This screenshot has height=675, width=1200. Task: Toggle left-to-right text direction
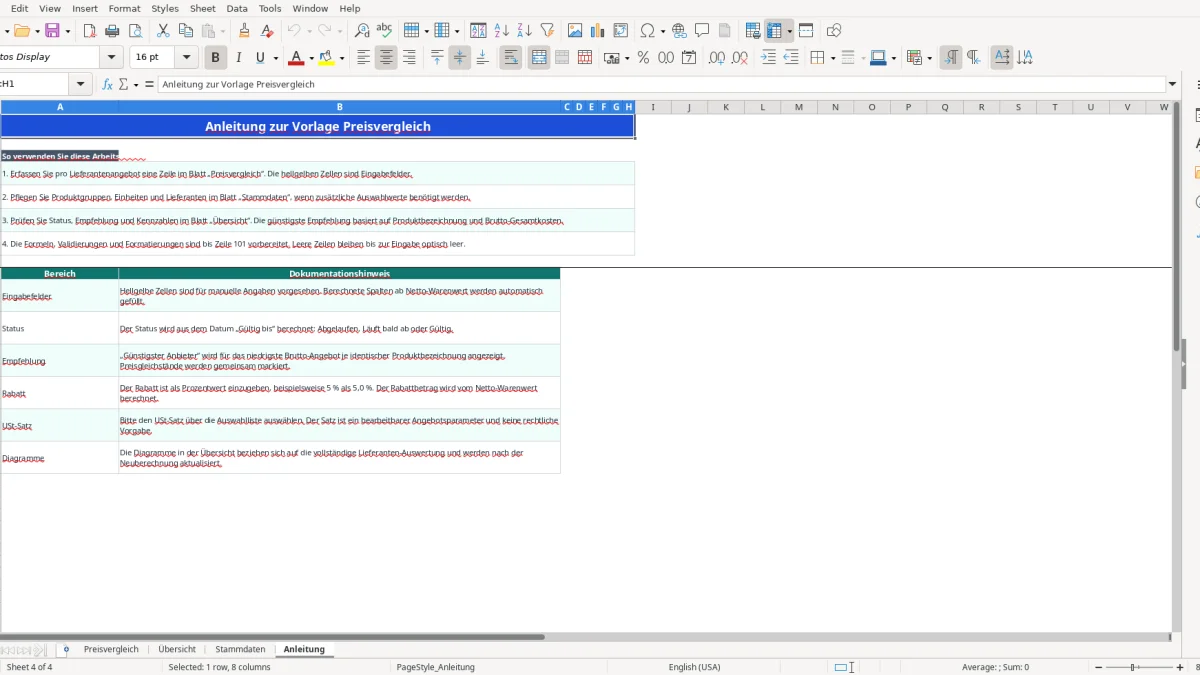951,58
